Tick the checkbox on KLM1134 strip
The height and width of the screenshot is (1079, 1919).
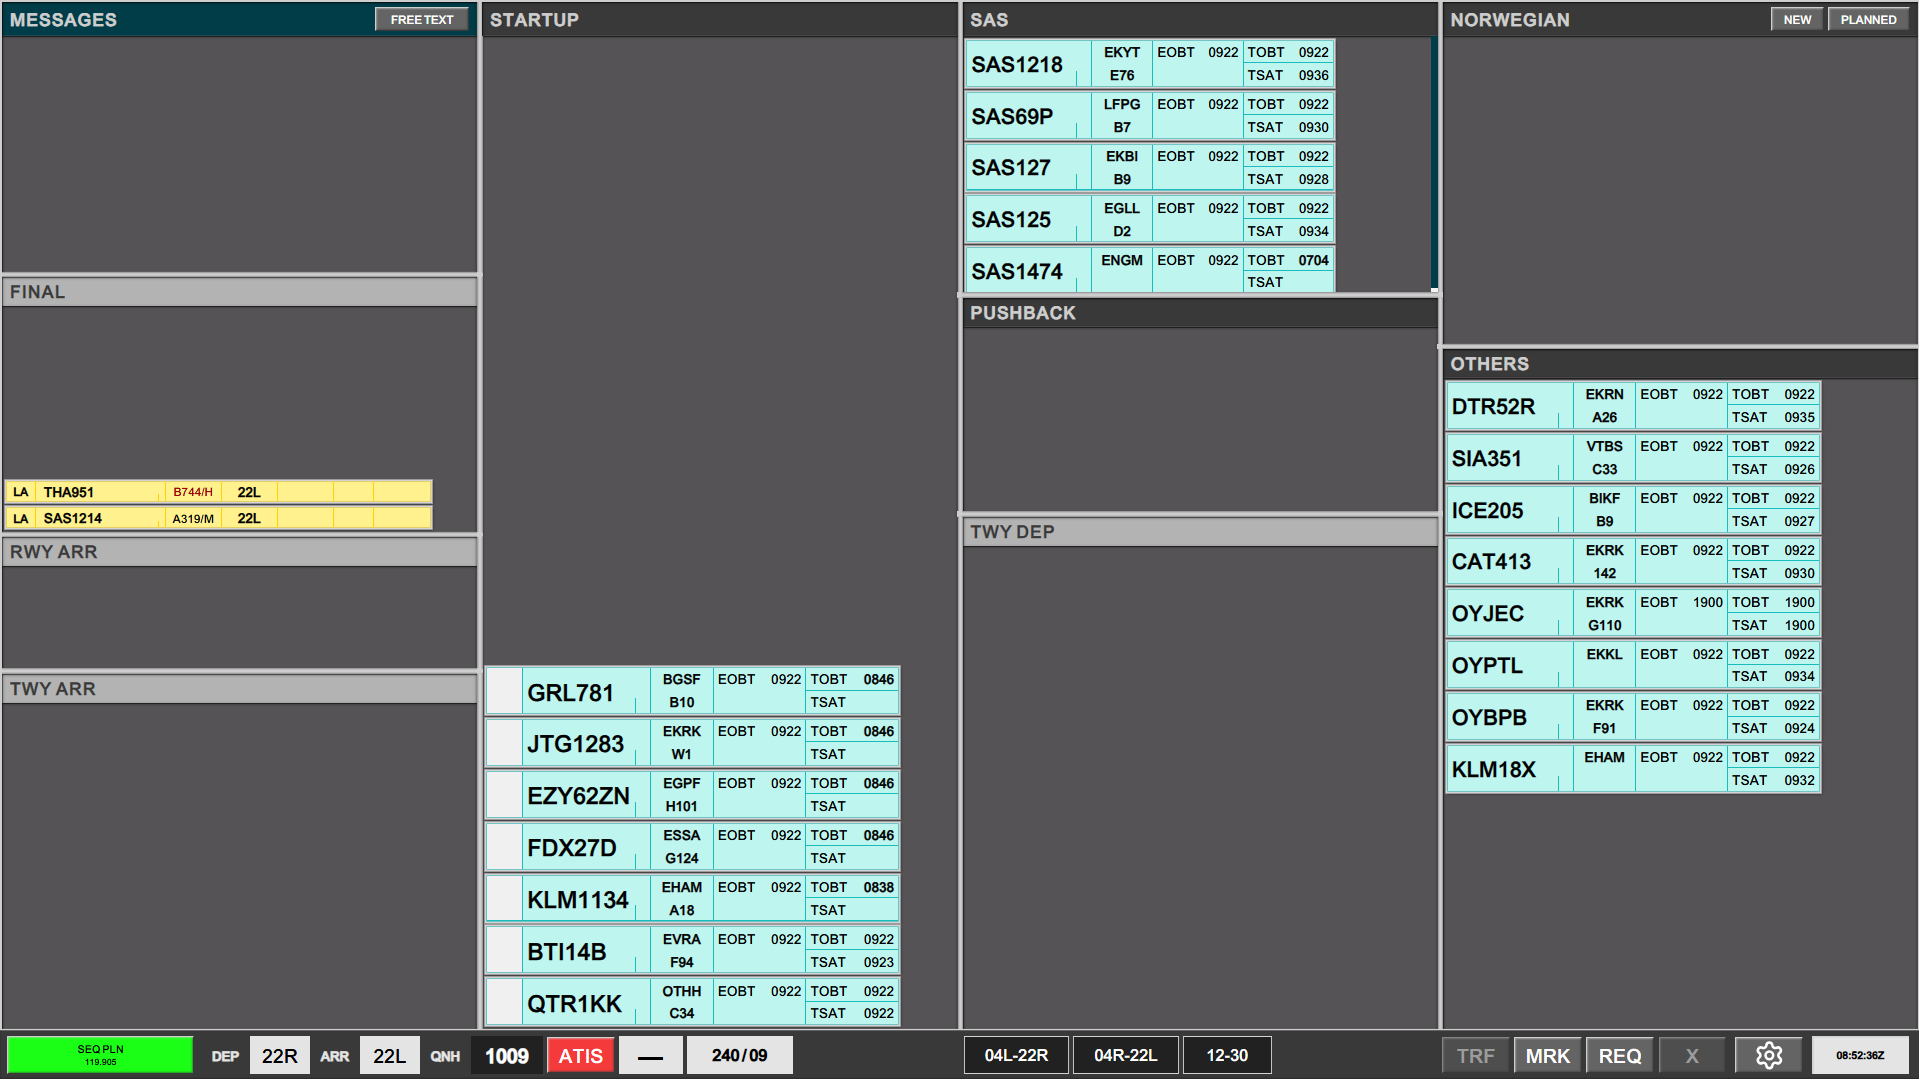click(x=504, y=899)
